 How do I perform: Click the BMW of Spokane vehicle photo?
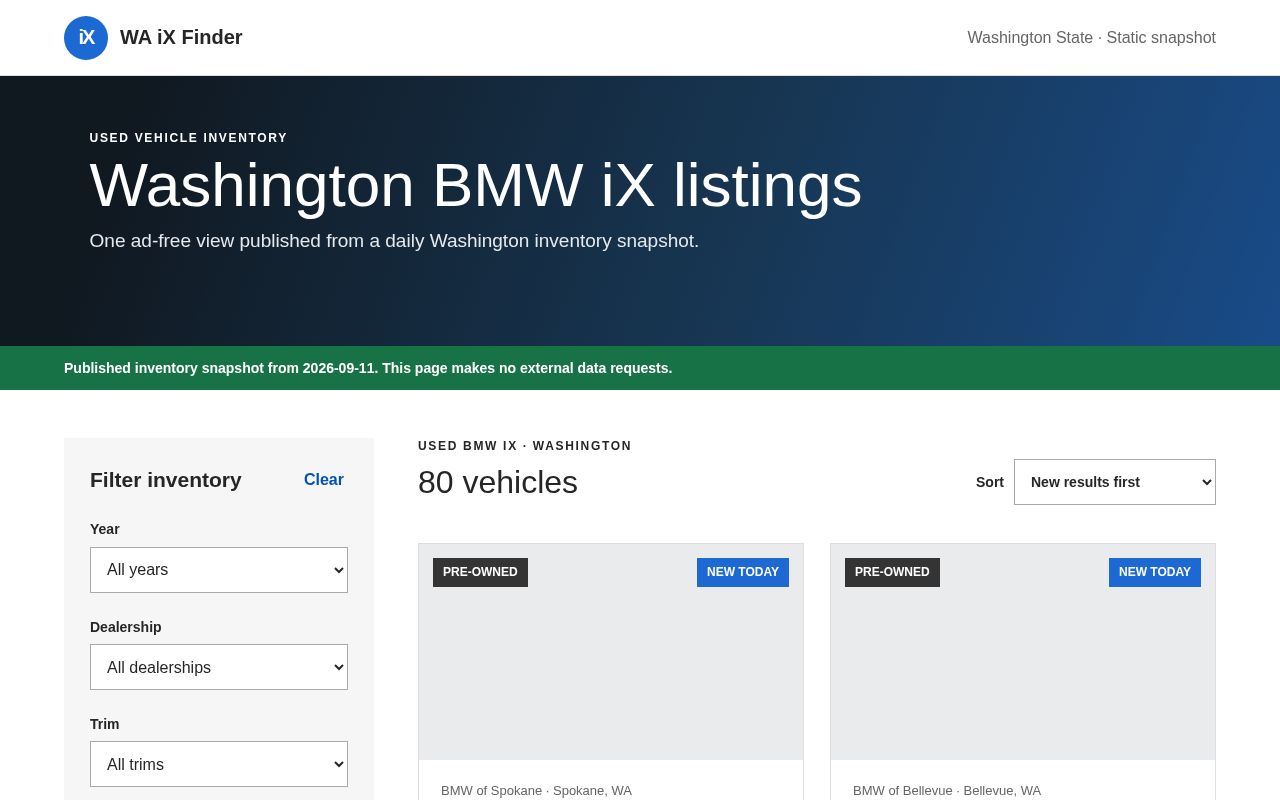[611, 652]
